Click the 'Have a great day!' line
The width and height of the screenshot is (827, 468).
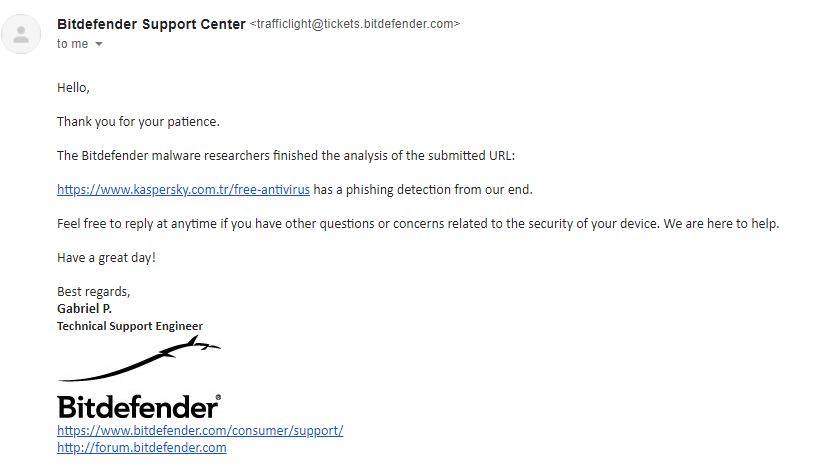point(107,257)
